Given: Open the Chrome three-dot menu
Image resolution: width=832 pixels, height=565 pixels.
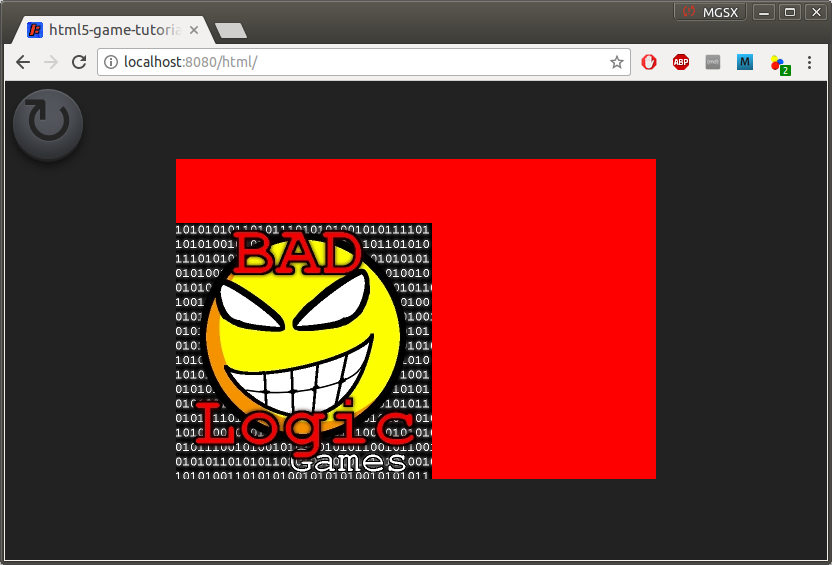Looking at the screenshot, I should (809, 62).
